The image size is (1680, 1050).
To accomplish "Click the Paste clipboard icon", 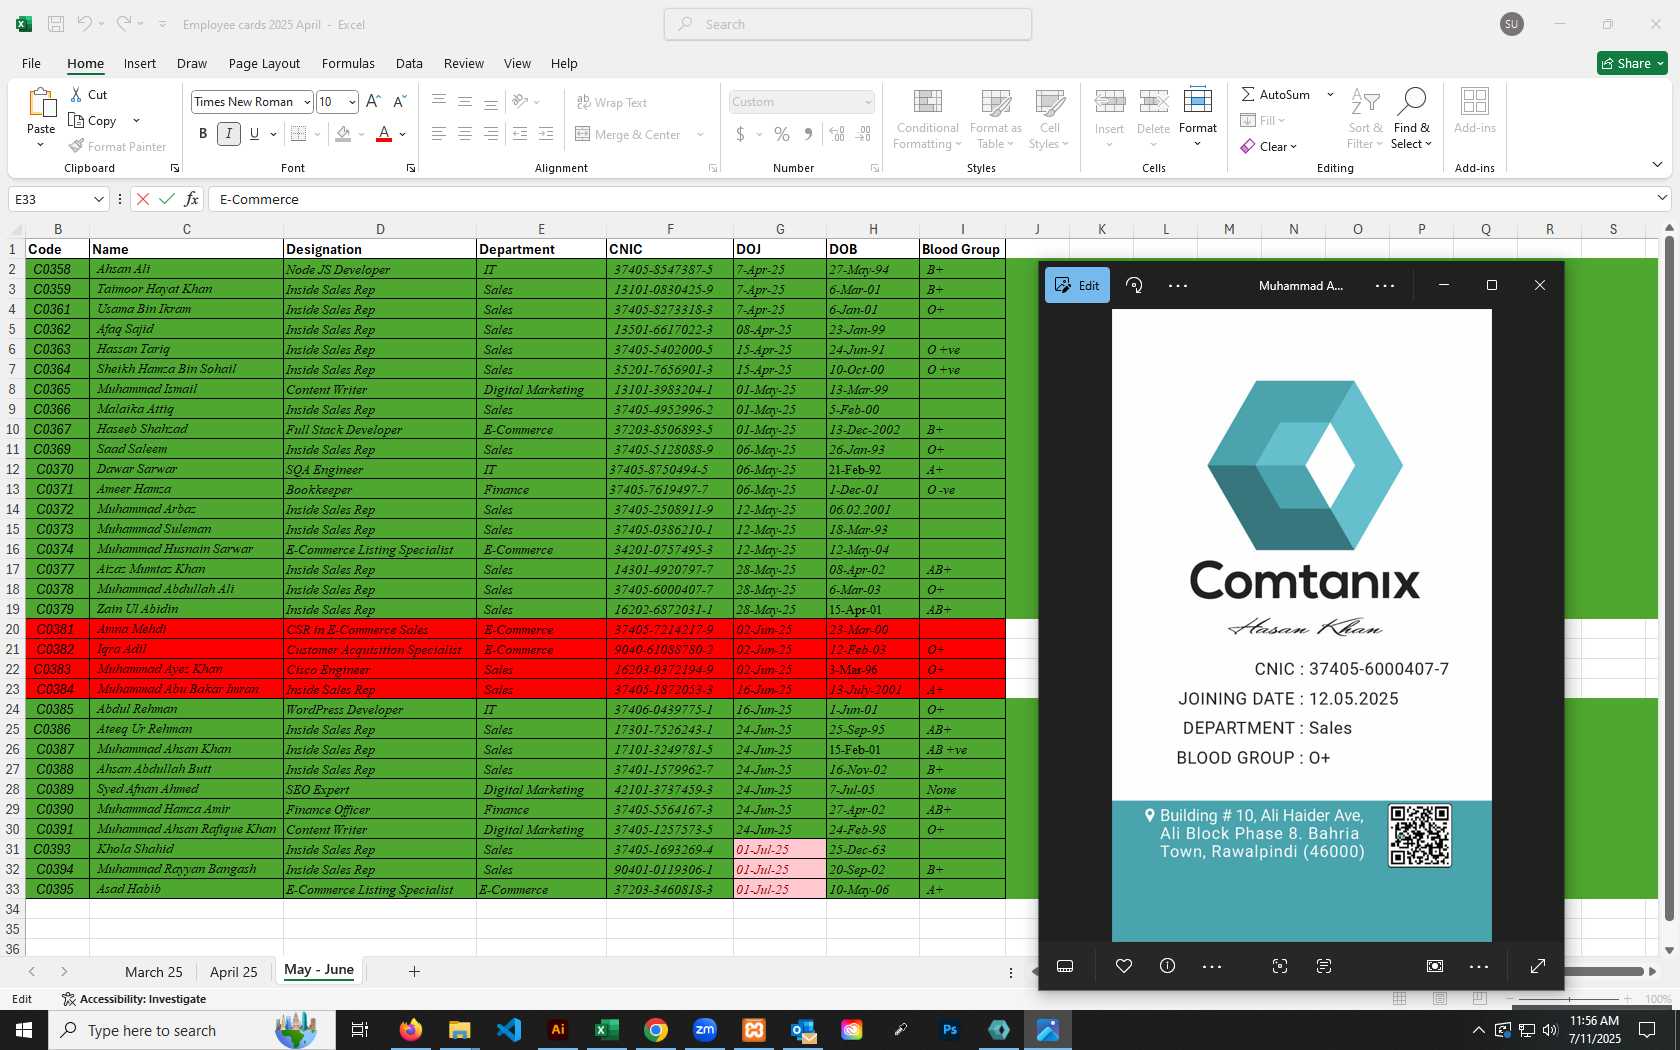I will pos(41,104).
